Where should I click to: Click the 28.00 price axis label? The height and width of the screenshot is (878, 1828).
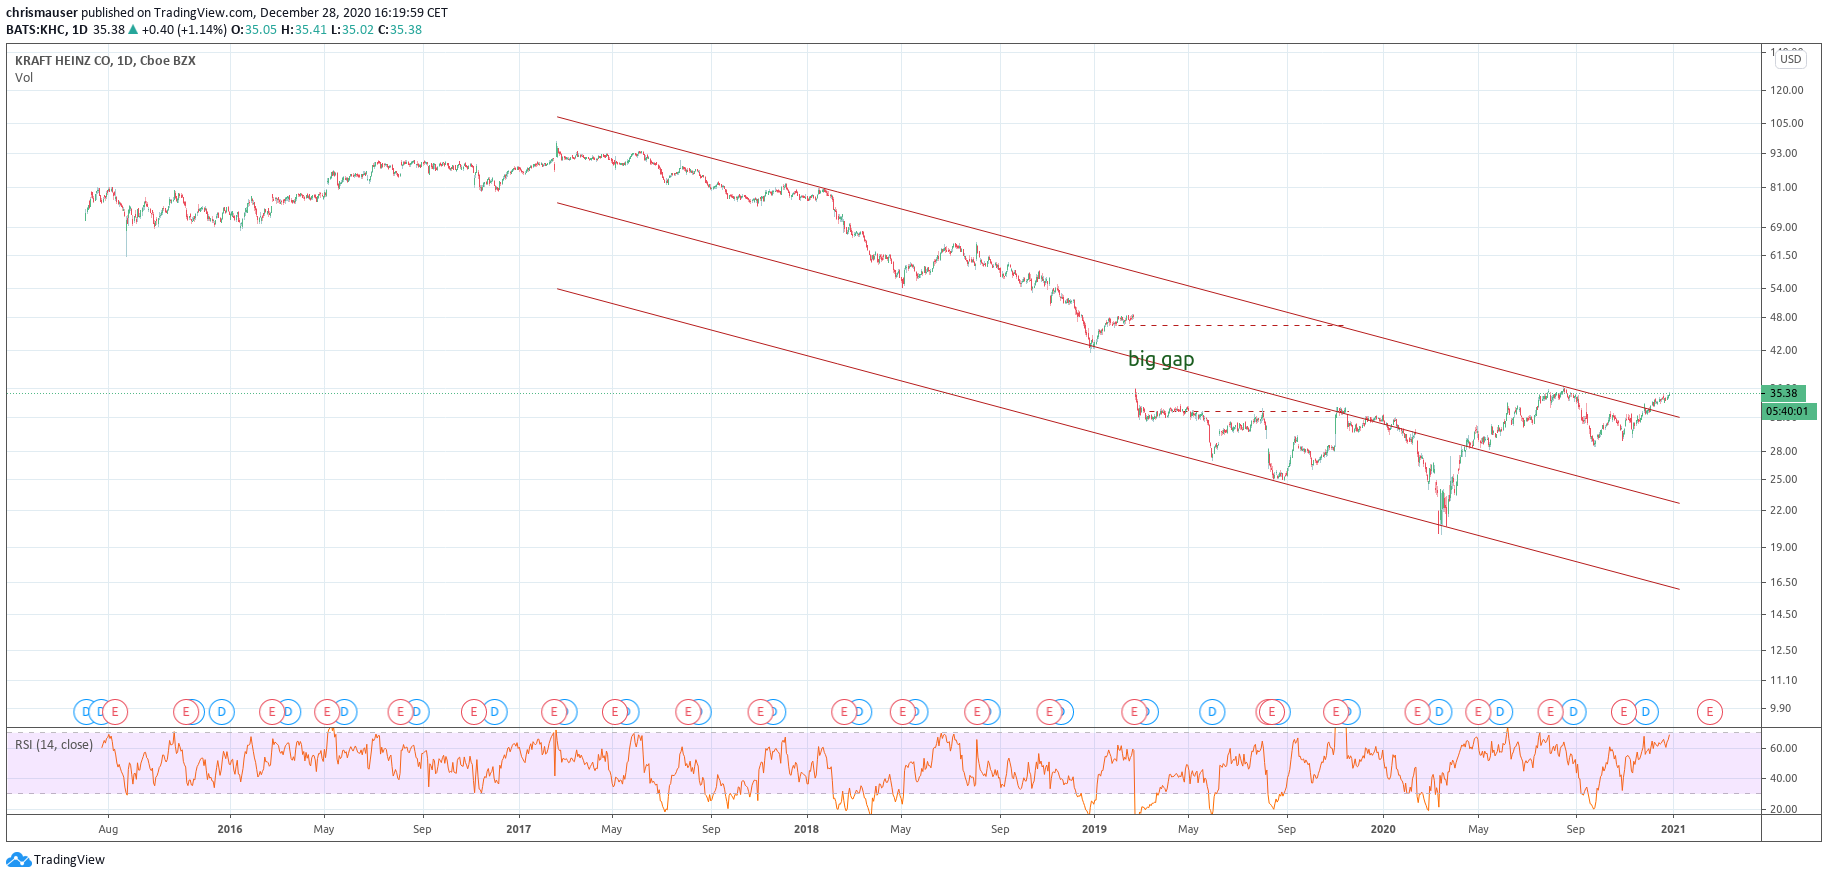[1784, 451]
